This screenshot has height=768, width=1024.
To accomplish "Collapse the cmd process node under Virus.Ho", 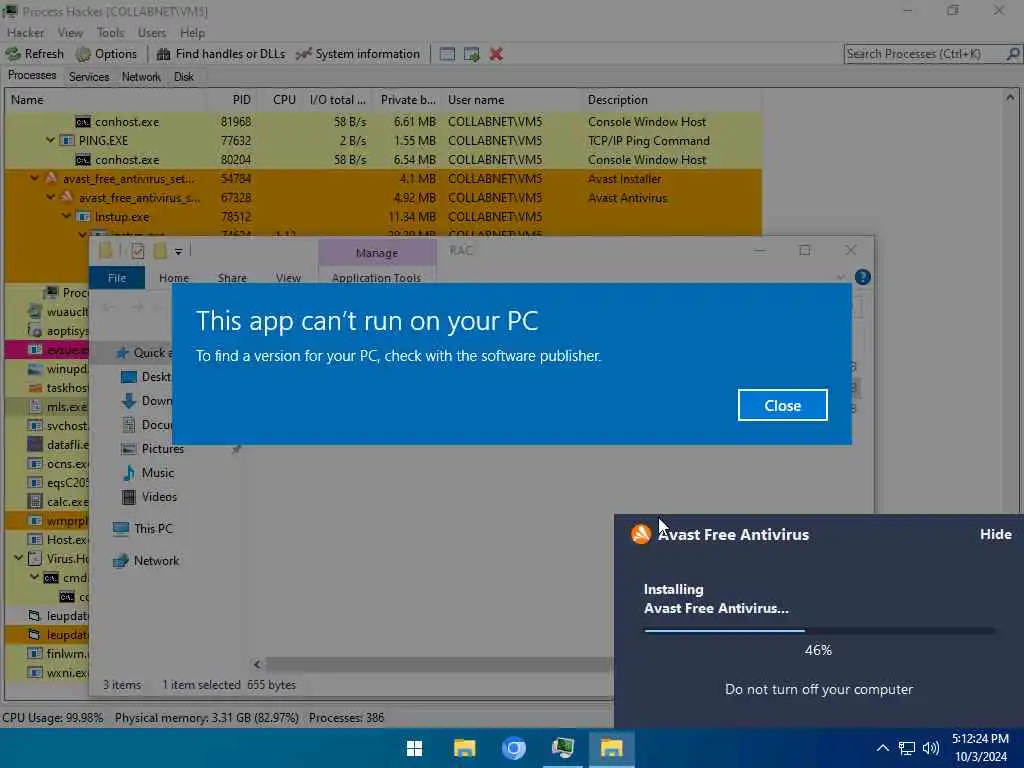I will tap(34, 577).
